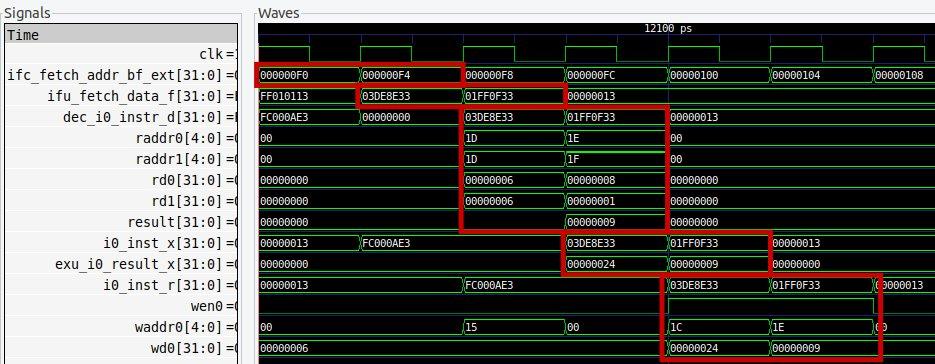This screenshot has width=935, height=364.
Task: Click 00000024 in the wd0 row
Action: 694,348
